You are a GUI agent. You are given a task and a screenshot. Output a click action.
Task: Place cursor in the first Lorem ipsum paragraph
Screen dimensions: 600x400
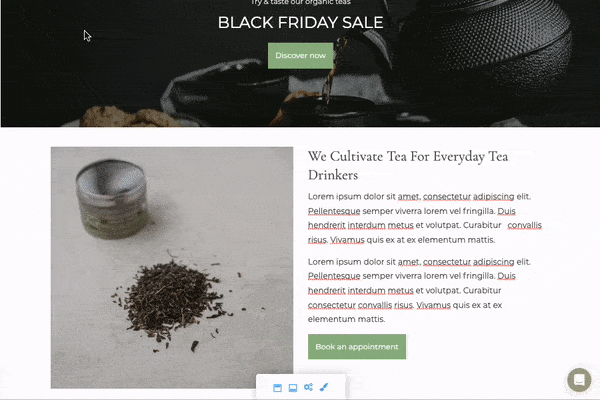click(x=424, y=218)
